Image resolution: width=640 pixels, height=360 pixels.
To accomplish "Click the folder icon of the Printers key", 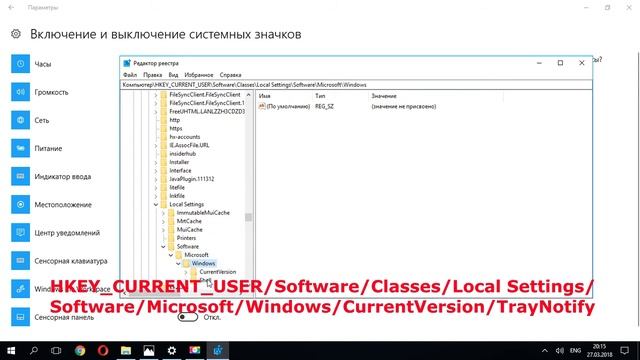I will click(171, 238).
